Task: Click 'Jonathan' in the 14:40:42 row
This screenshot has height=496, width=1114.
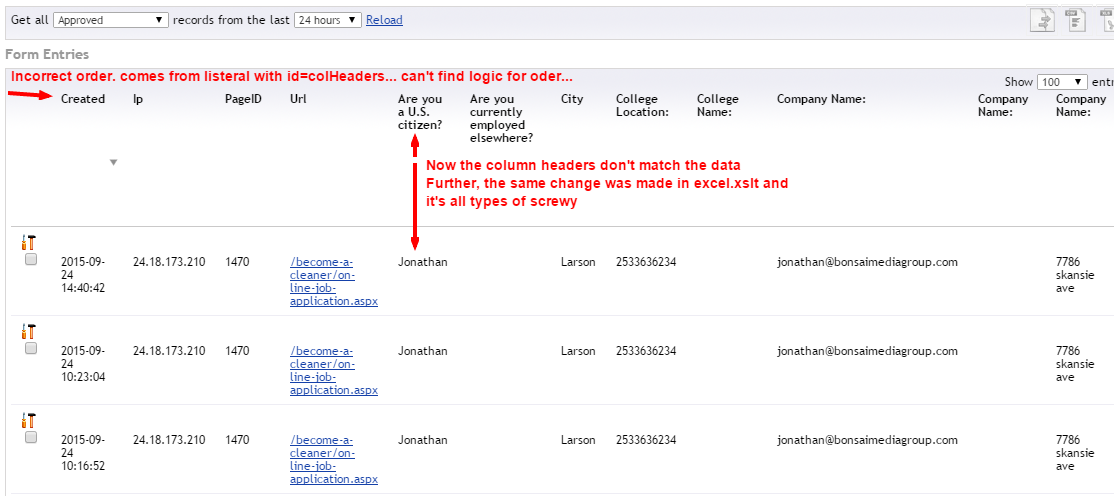Action: pos(423,262)
